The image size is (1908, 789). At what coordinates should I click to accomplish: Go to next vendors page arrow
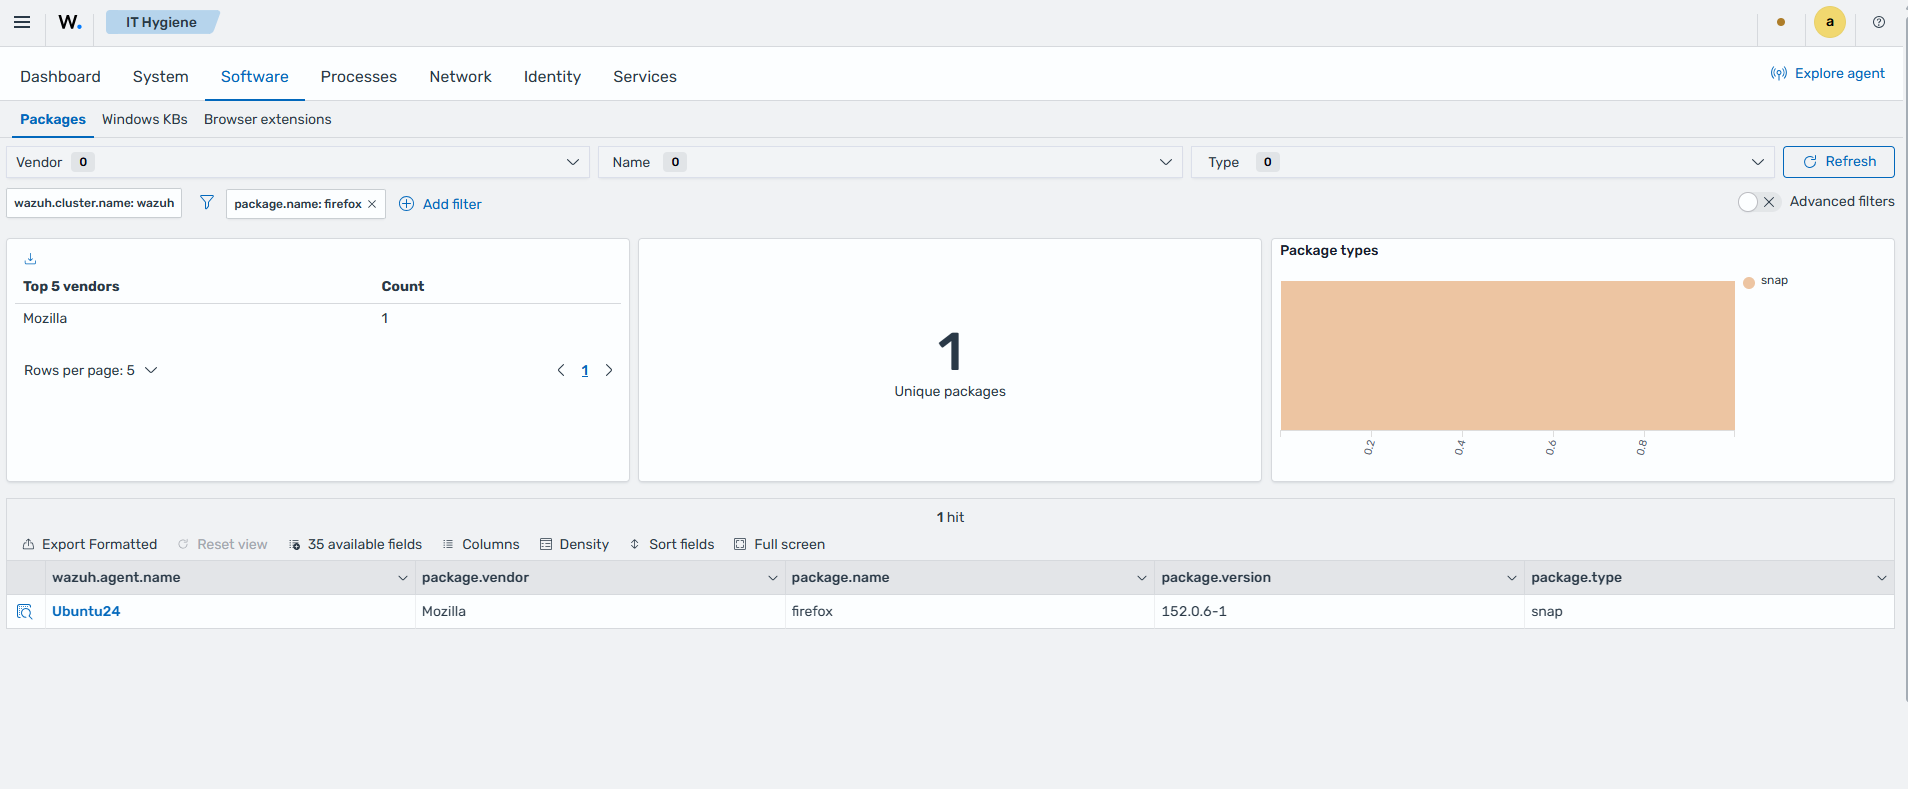(x=609, y=370)
